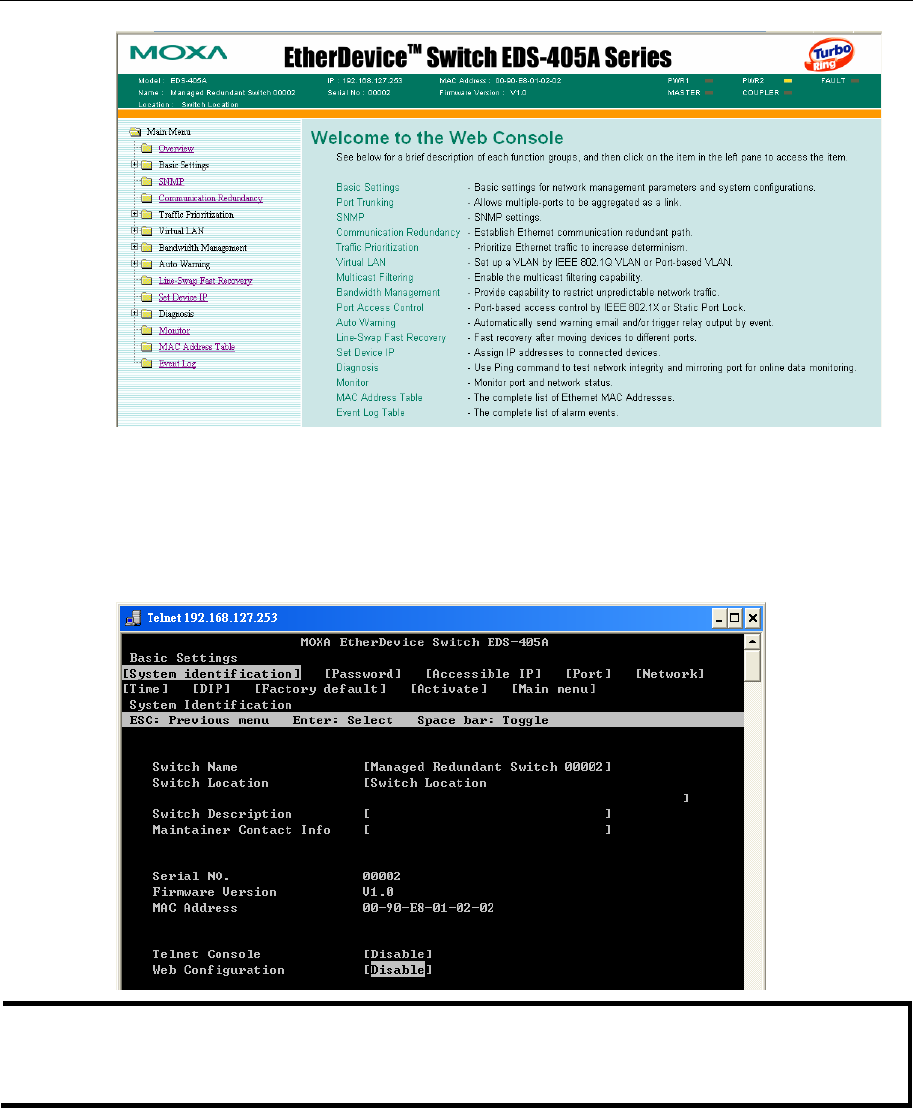Click the Telnet window scrollbar thumb
The width and height of the screenshot is (913, 1108).
[x=753, y=666]
